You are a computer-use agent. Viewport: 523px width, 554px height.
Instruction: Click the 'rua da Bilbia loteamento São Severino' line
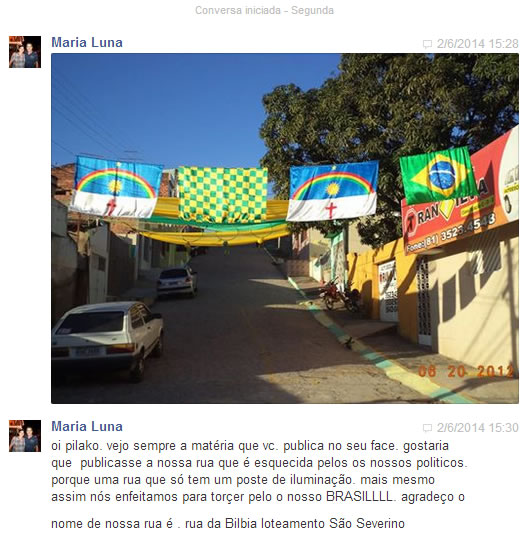tap(295, 523)
